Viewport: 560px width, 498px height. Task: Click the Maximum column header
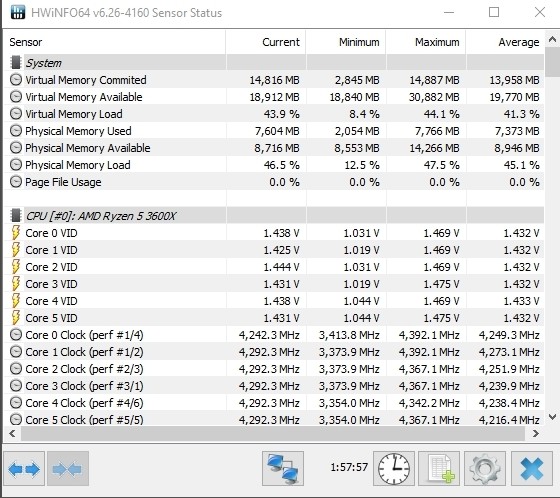pos(426,42)
